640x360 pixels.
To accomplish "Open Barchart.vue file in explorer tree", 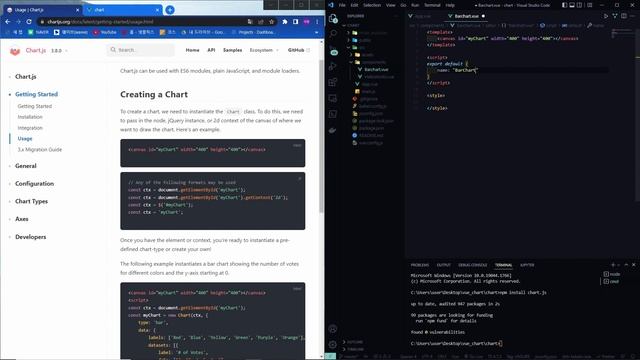I will pyautogui.click(x=376, y=70).
